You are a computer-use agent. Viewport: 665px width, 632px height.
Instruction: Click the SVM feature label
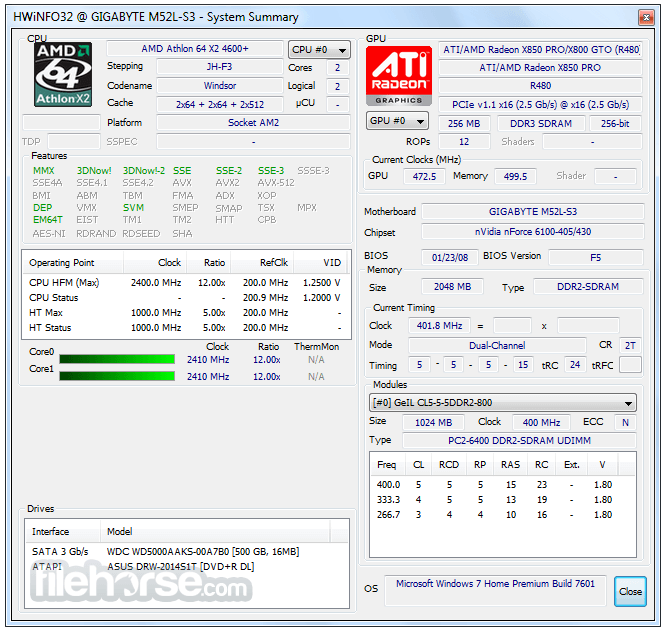click(133, 207)
